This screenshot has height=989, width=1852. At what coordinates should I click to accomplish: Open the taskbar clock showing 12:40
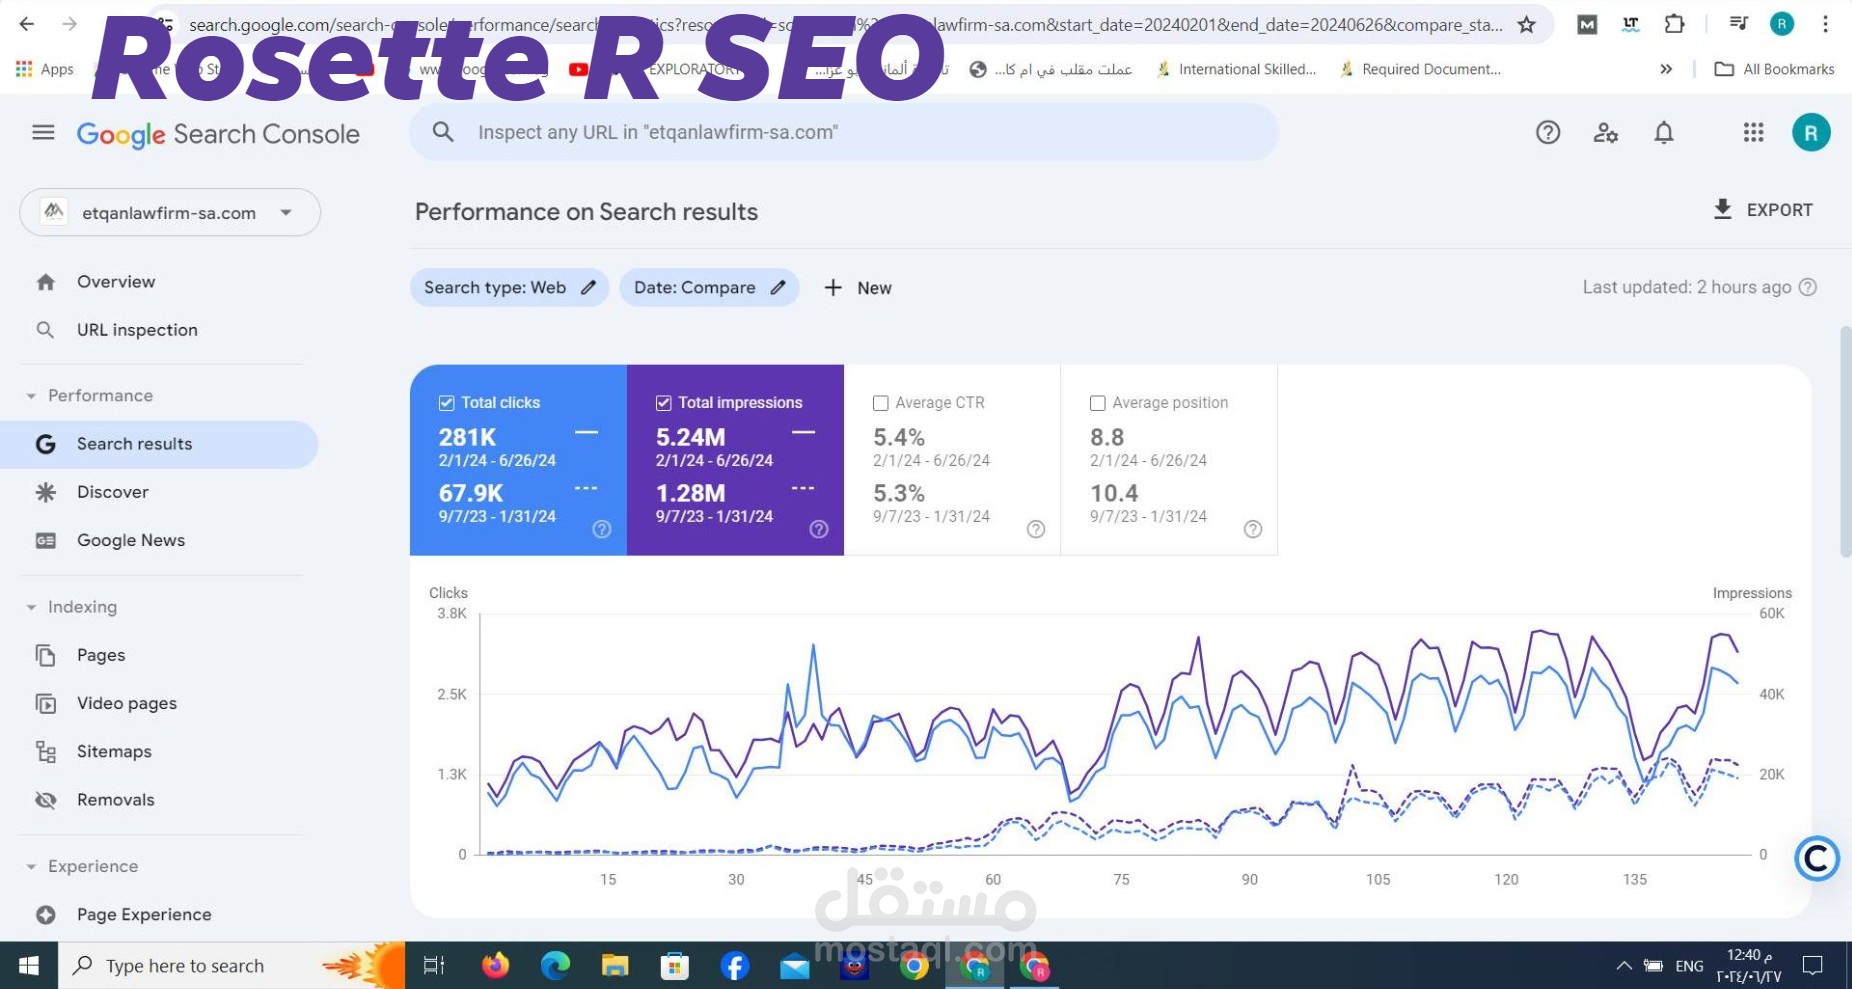click(1749, 966)
